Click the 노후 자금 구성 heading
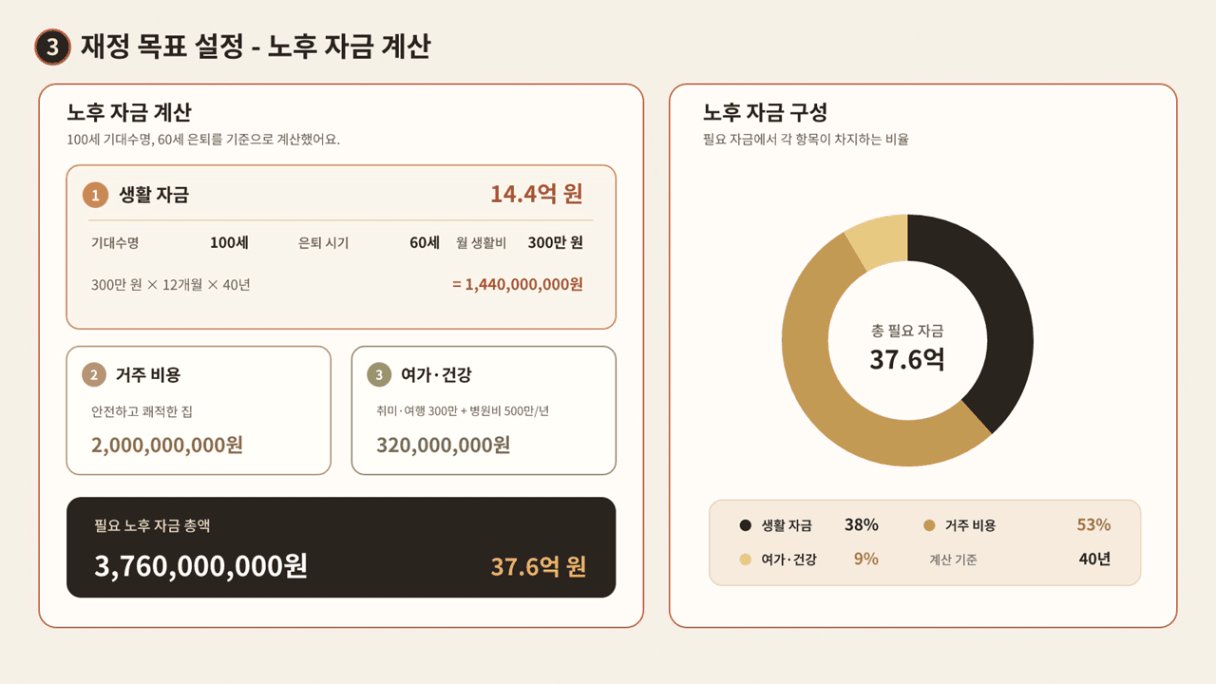 765,112
